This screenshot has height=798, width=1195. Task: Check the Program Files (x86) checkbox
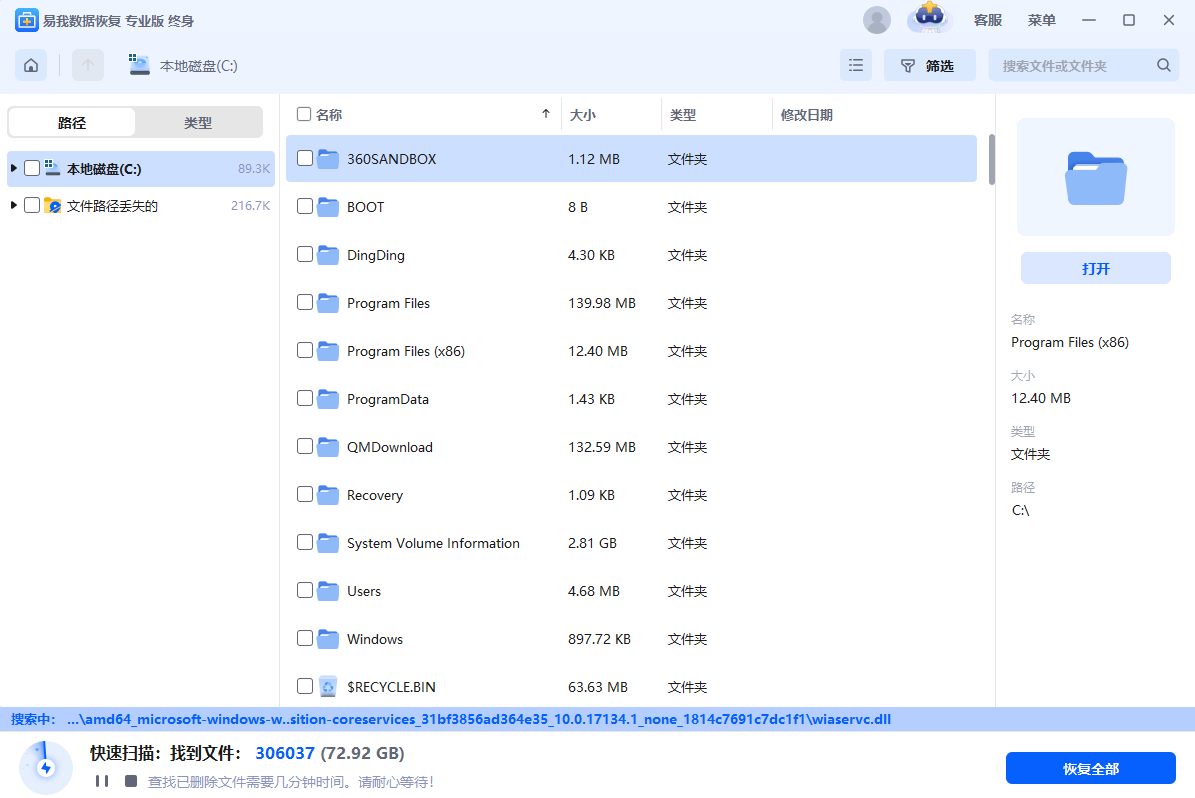[305, 350]
